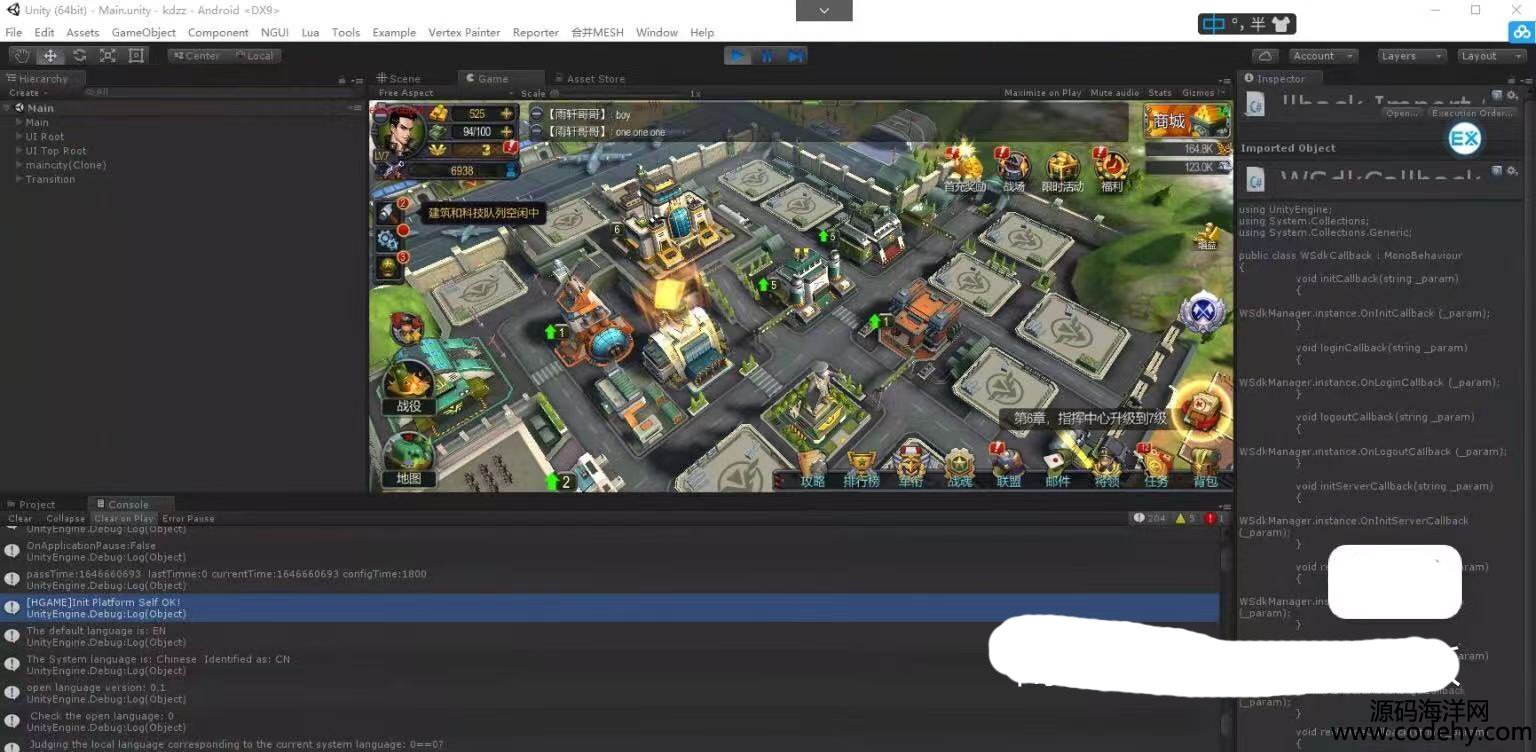The height and width of the screenshot is (752, 1536).
Task: Open the Gizmos dropdown
Action: 1202,93
